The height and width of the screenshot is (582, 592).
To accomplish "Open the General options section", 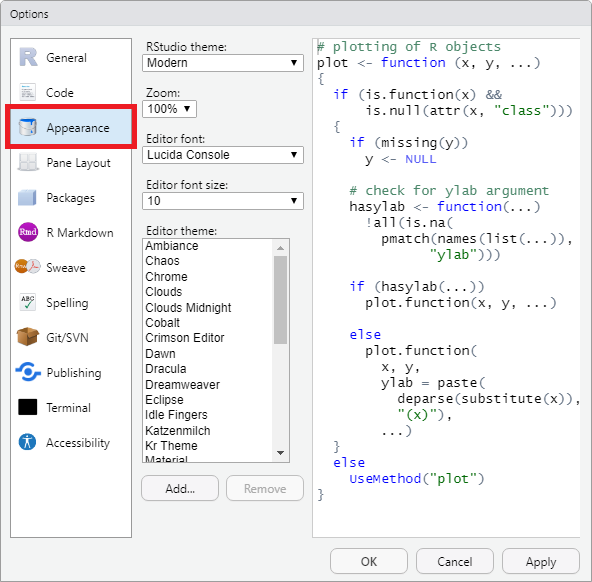I will pos(71,58).
